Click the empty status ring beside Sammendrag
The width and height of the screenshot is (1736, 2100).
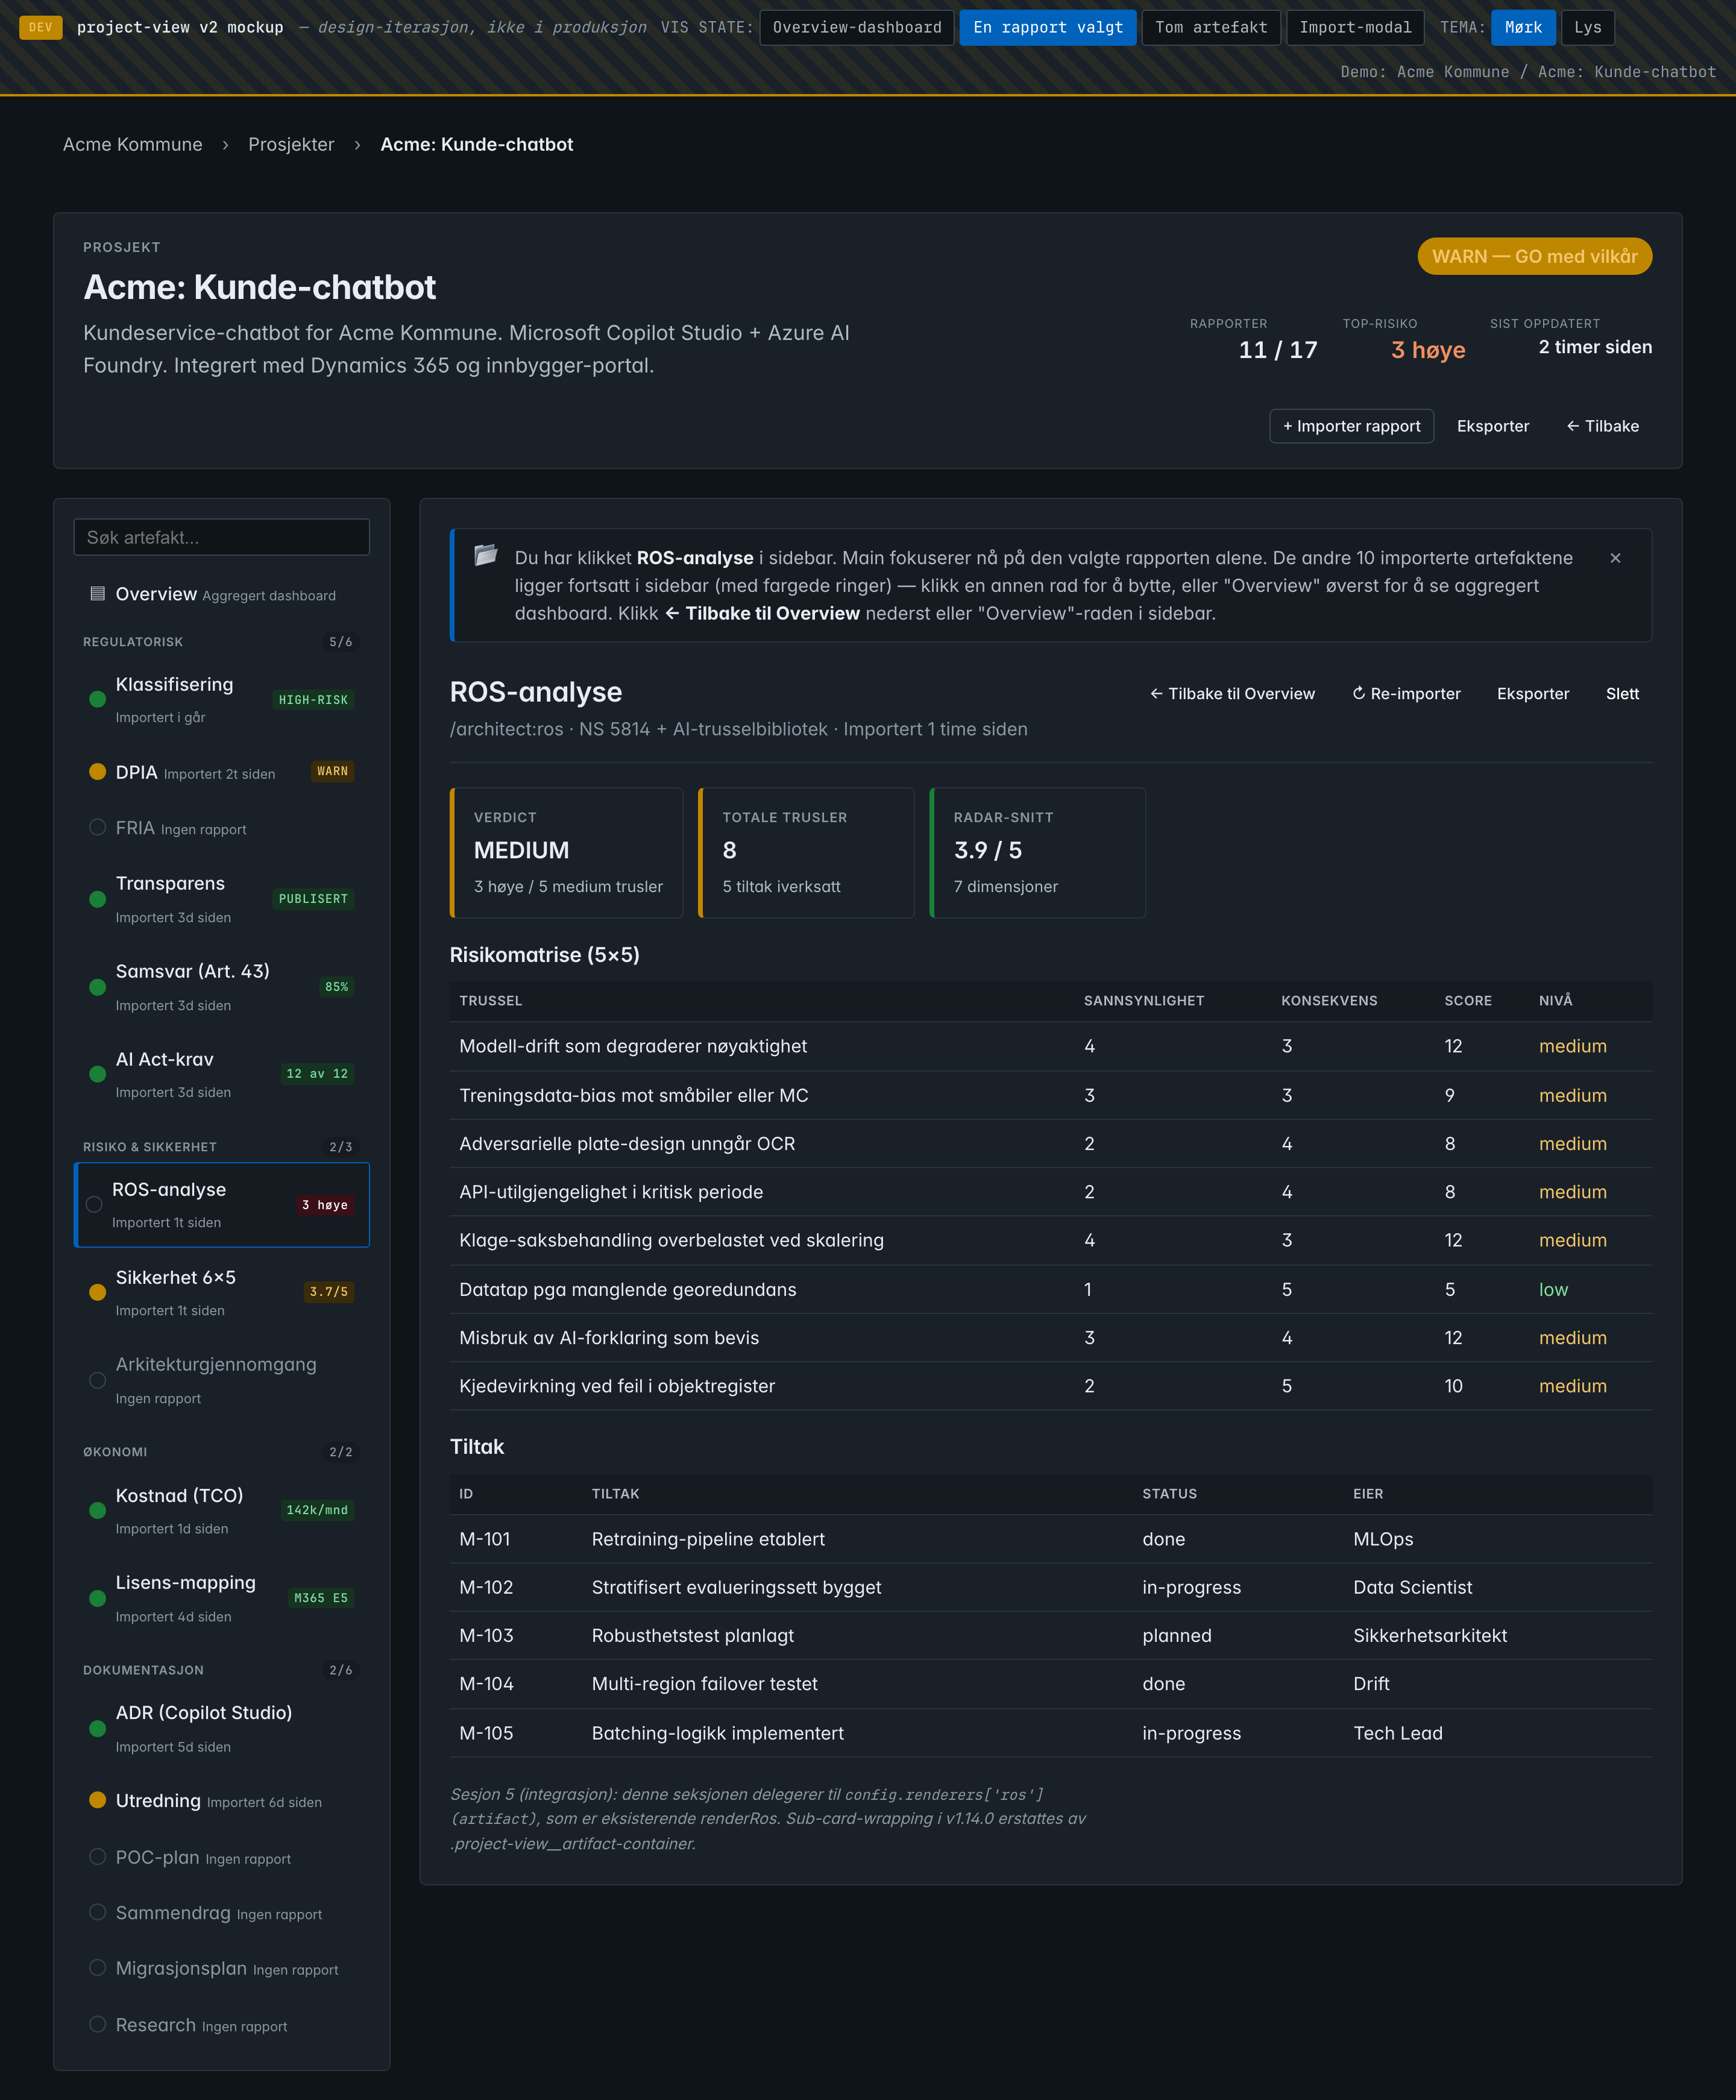(x=97, y=1912)
